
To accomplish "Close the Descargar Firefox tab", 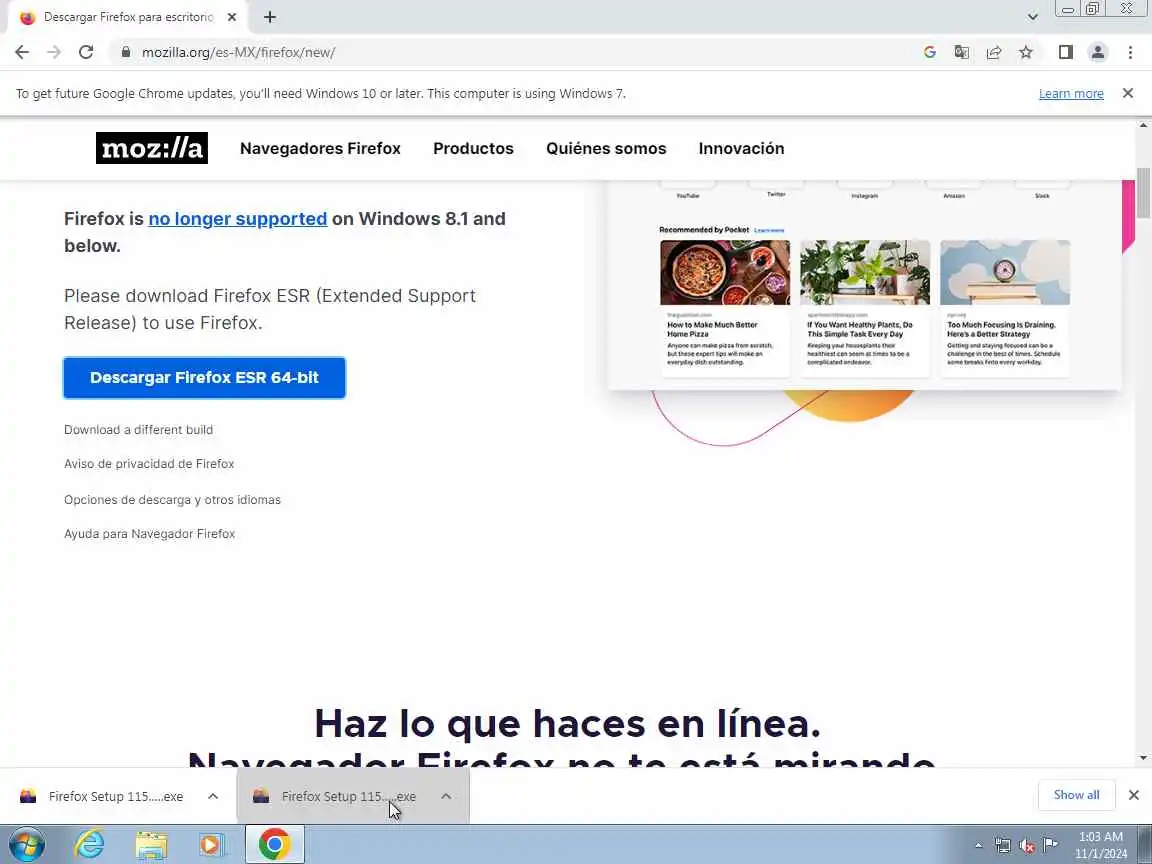I will coord(231,17).
